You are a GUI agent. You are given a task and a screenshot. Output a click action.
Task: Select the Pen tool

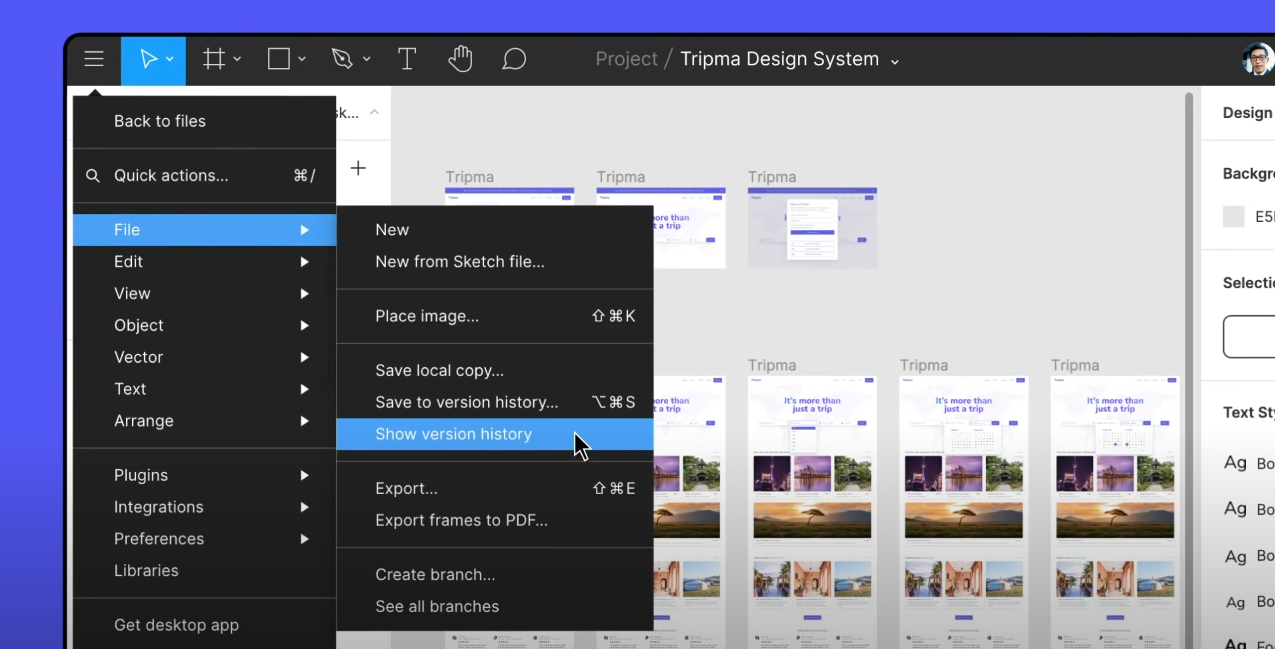[x=343, y=60]
